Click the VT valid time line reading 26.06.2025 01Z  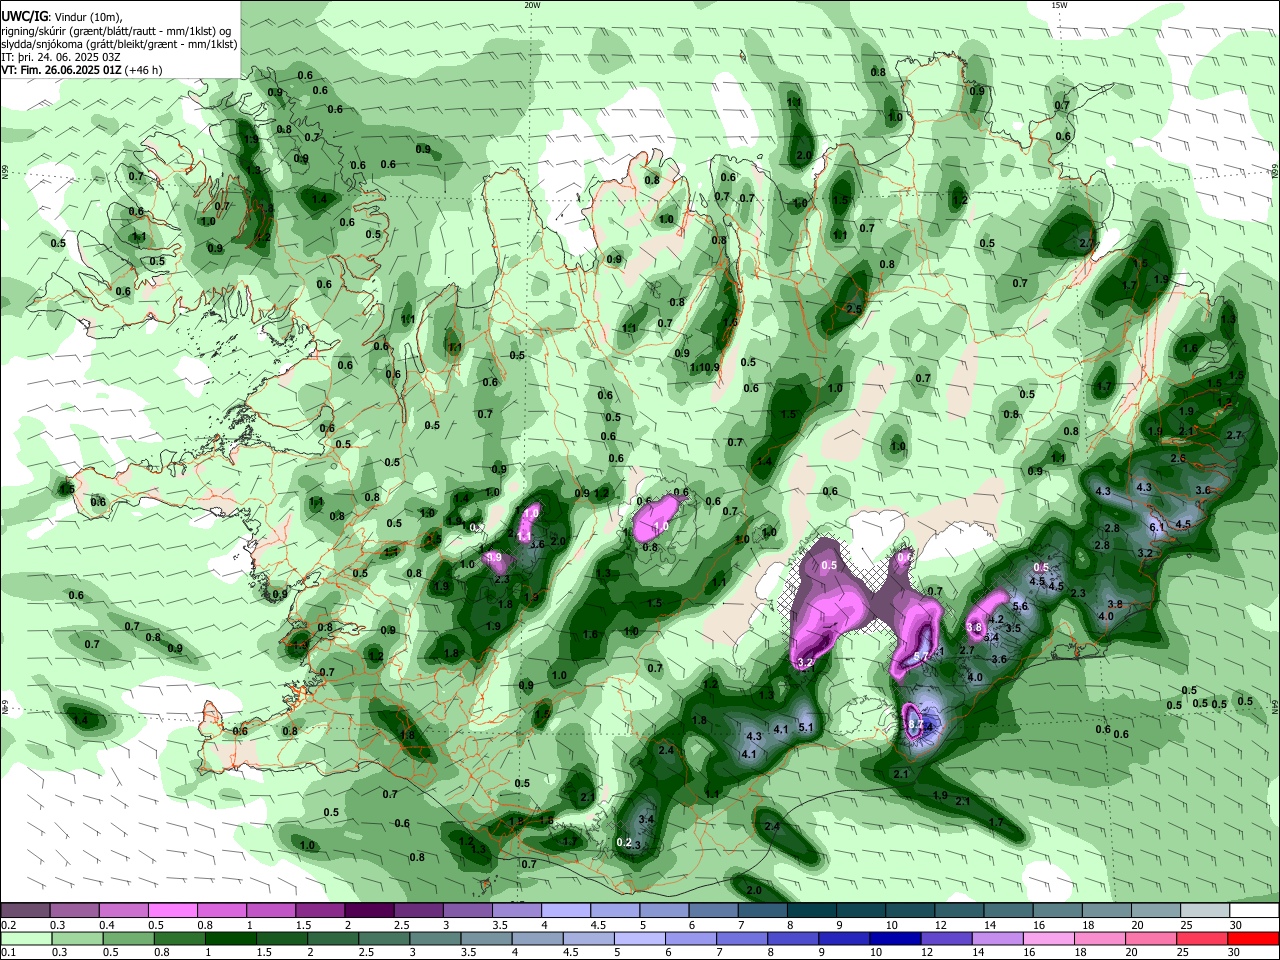point(81,70)
